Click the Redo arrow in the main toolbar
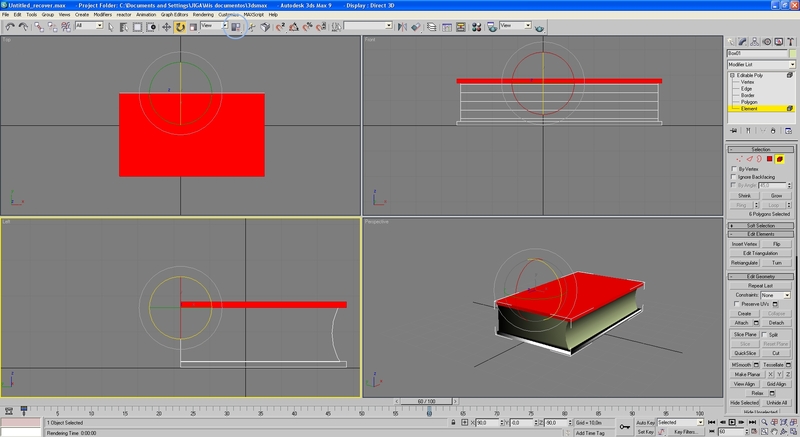 click(x=23, y=27)
